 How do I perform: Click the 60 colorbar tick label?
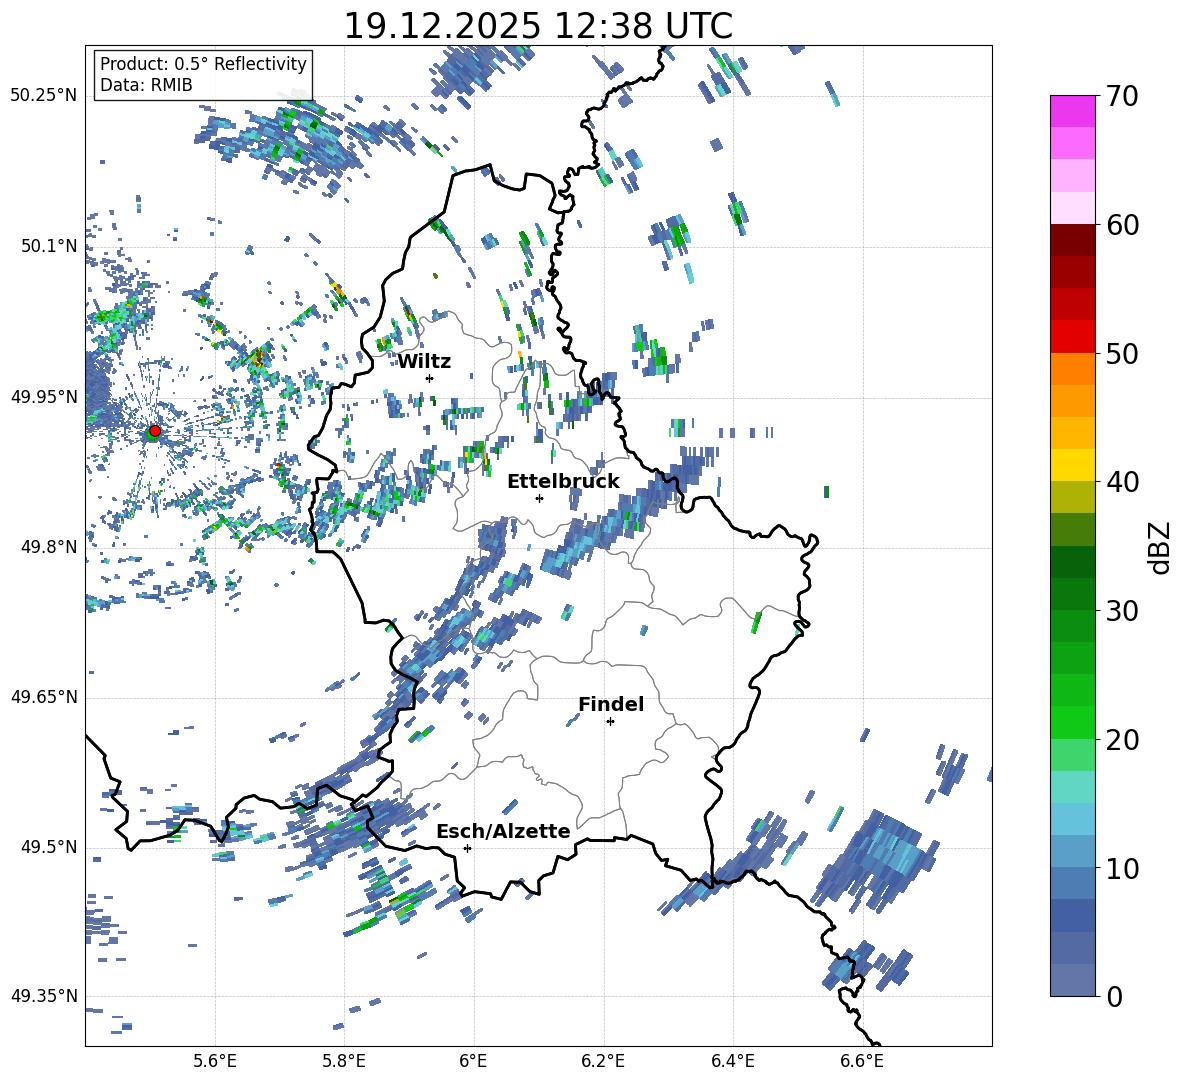pos(1123,225)
